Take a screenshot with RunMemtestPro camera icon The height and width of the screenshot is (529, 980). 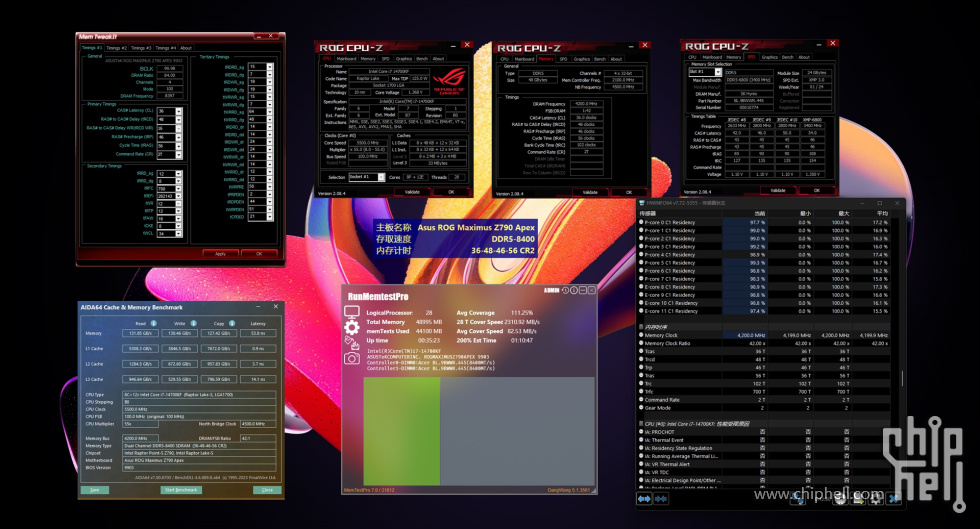(x=352, y=358)
